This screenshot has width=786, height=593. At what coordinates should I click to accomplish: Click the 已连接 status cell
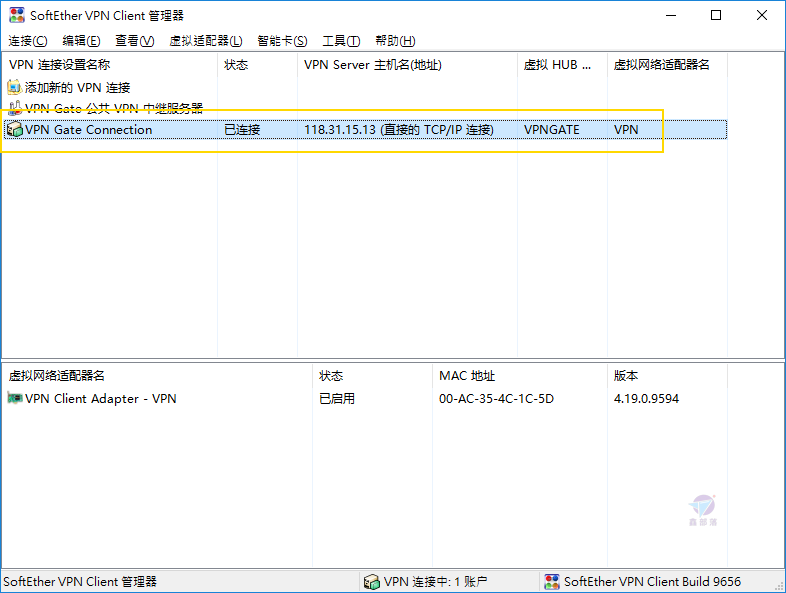tap(242, 129)
